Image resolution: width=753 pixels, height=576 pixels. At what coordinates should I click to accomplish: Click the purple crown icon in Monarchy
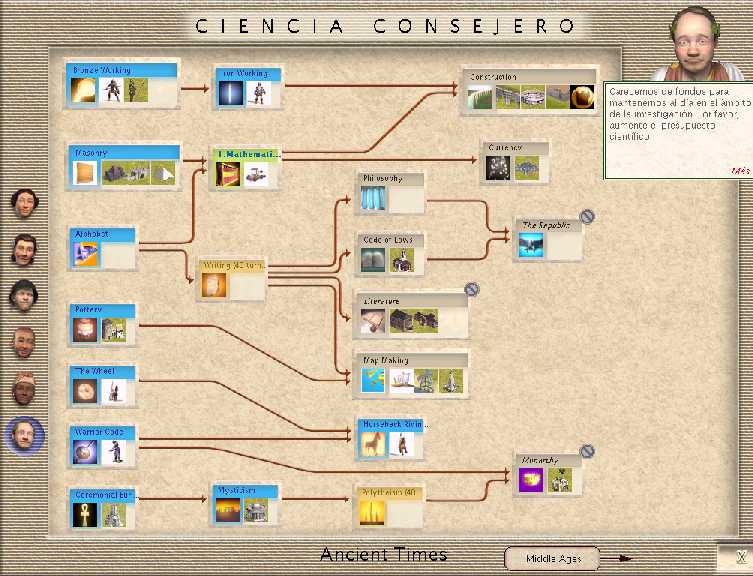pos(532,481)
